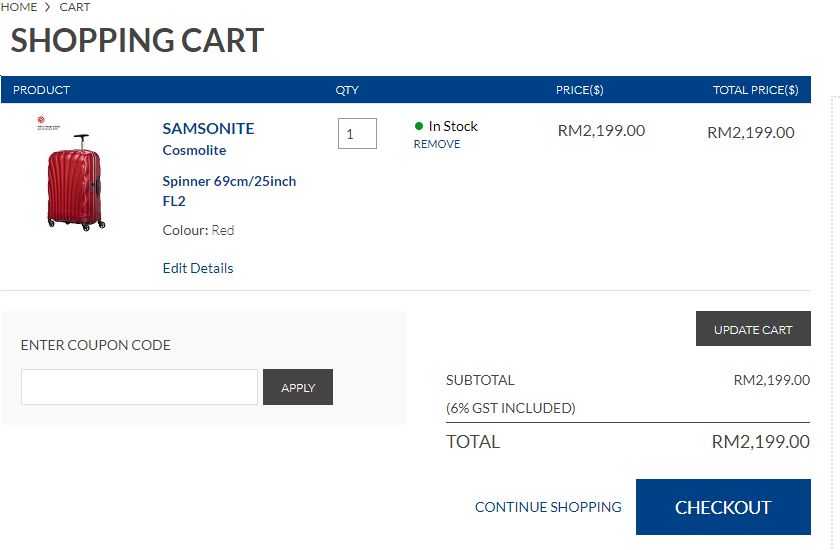Click the PRODUCT column header

coord(42,90)
